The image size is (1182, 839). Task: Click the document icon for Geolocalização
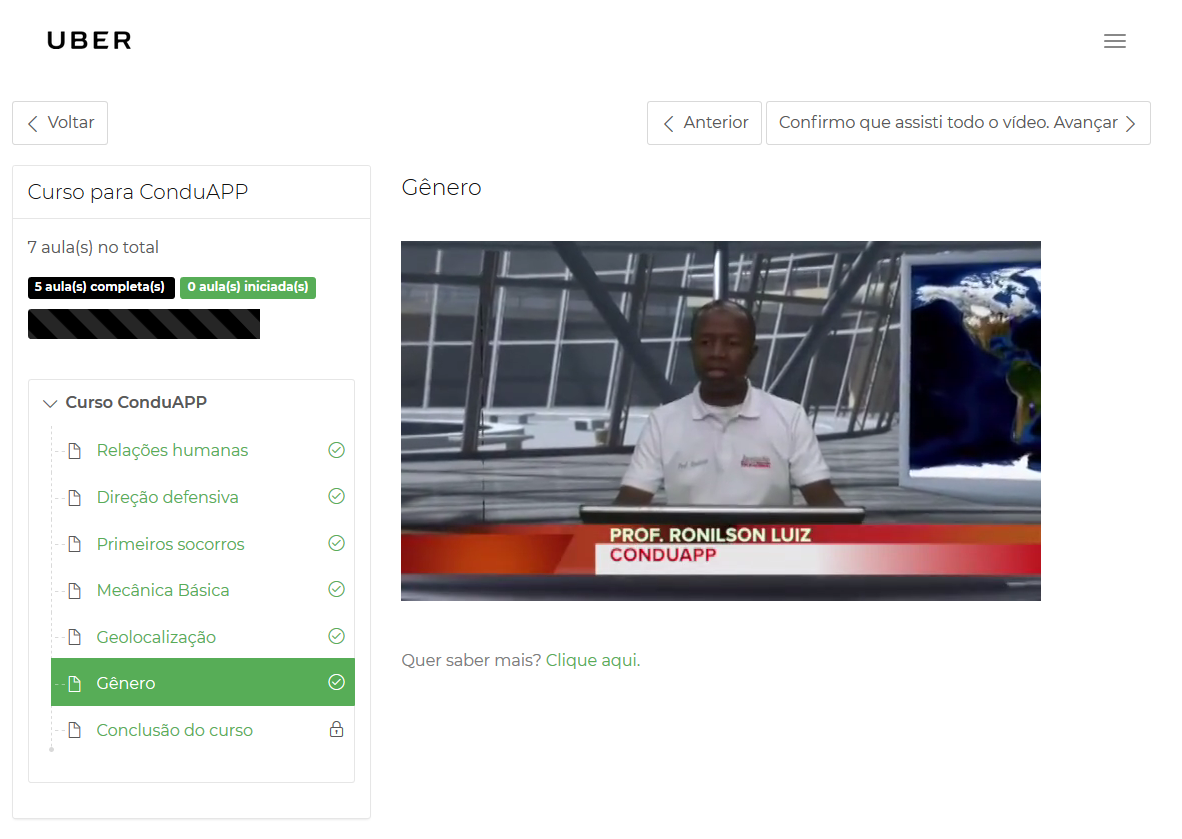coord(75,638)
